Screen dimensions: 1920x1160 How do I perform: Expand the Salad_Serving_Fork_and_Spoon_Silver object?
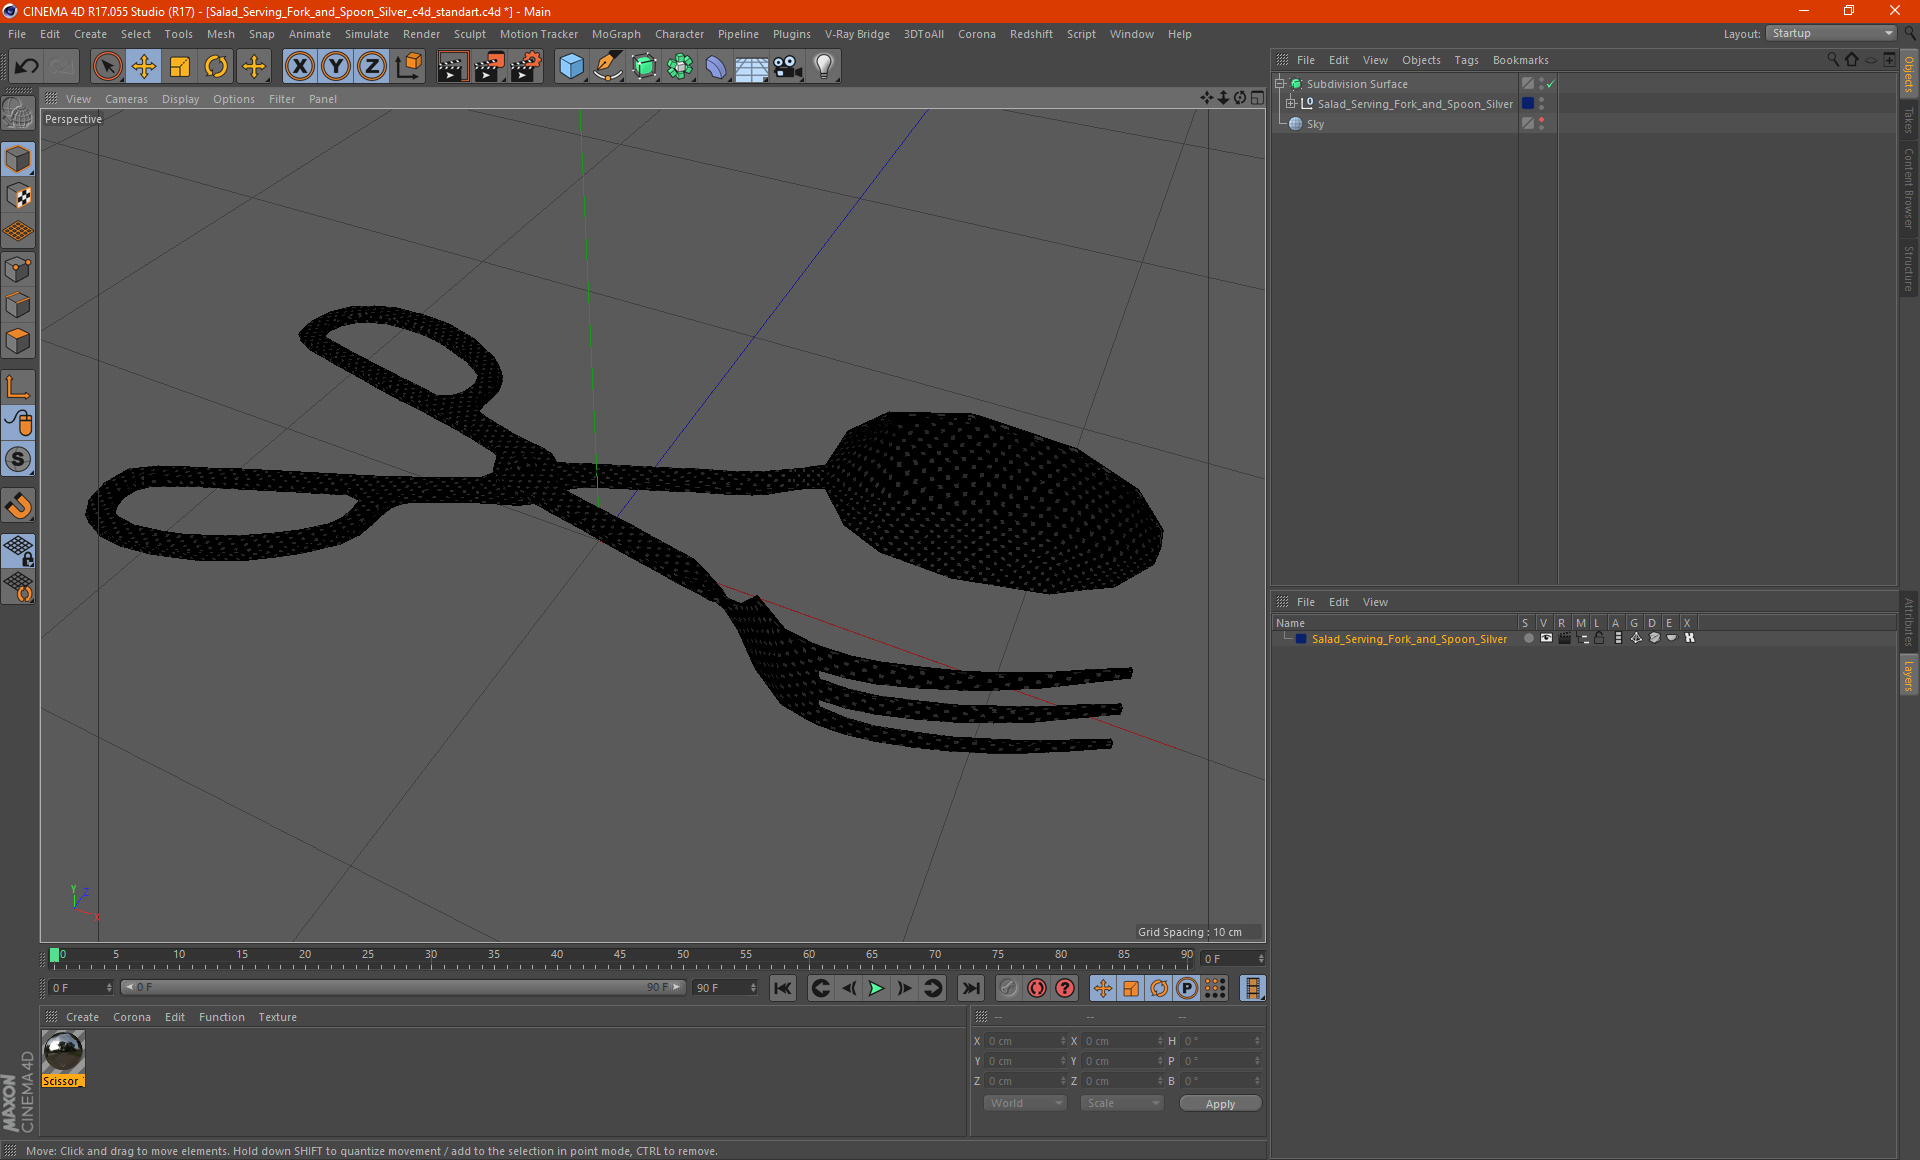pyautogui.click(x=1291, y=104)
